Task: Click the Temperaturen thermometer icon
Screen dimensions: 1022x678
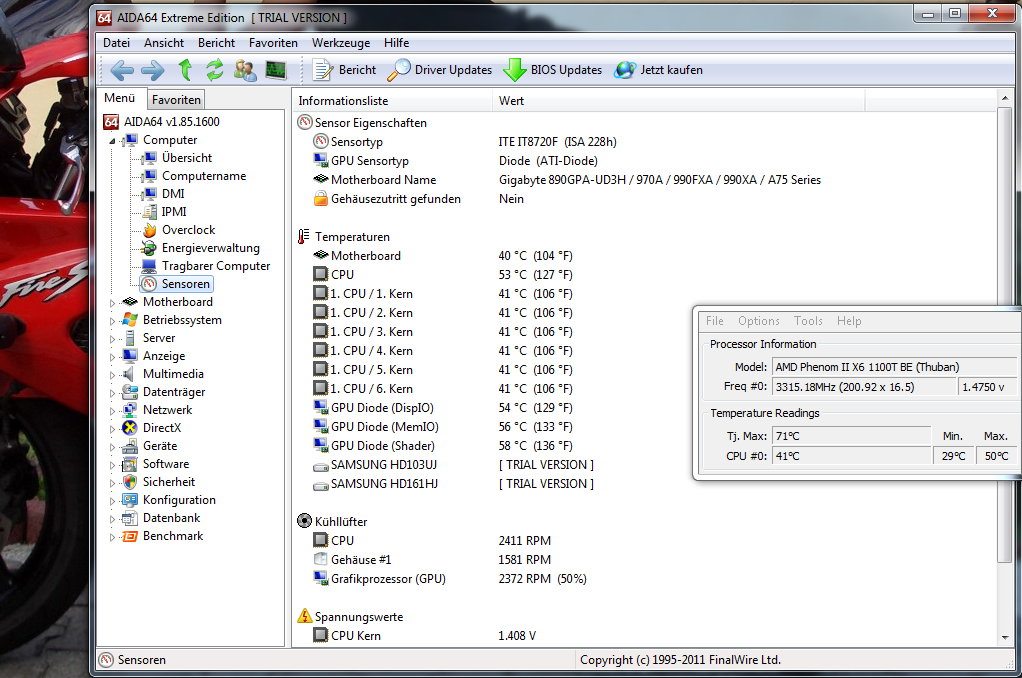Action: click(x=304, y=237)
